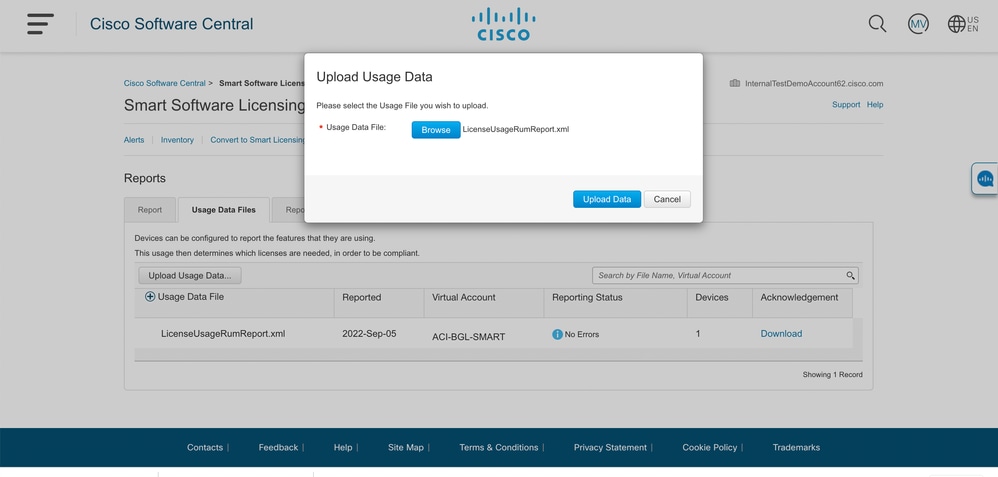The width and height of the screenshot is (998, 477).
Task: Open the Alerts menu item
Action: pos(134,140)
